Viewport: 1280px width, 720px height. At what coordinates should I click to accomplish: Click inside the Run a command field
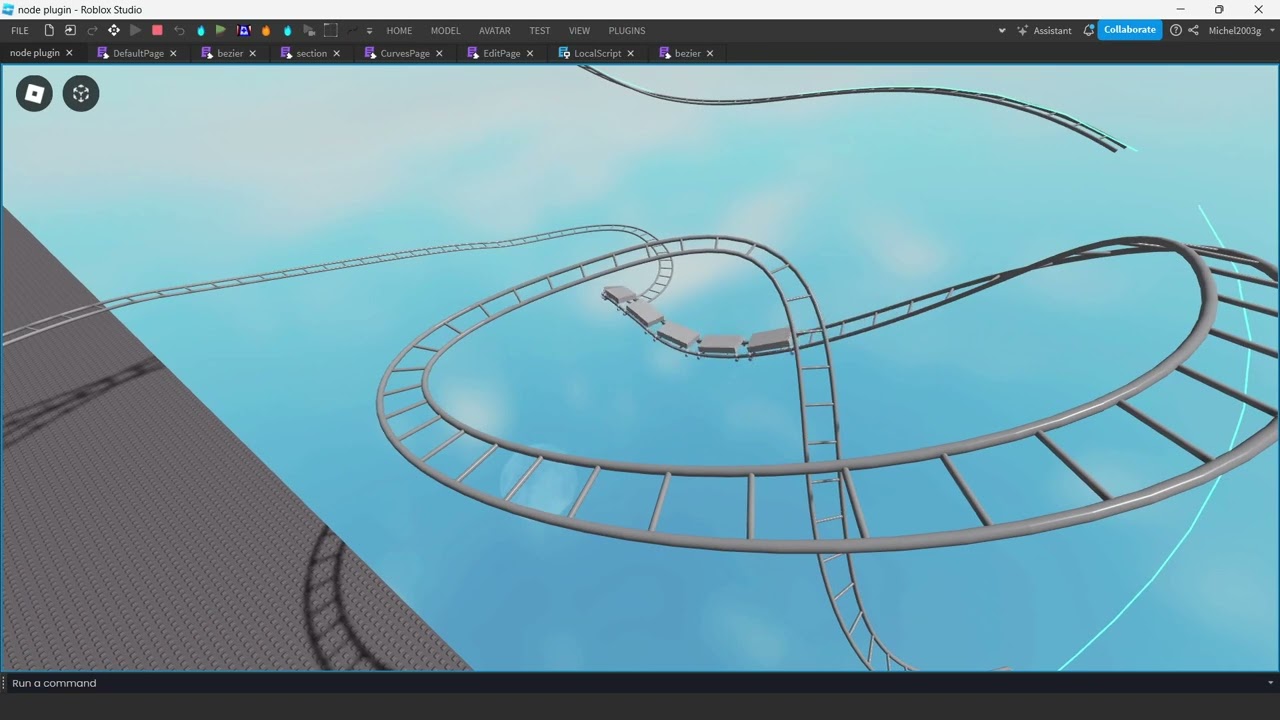tap(300, 683)
